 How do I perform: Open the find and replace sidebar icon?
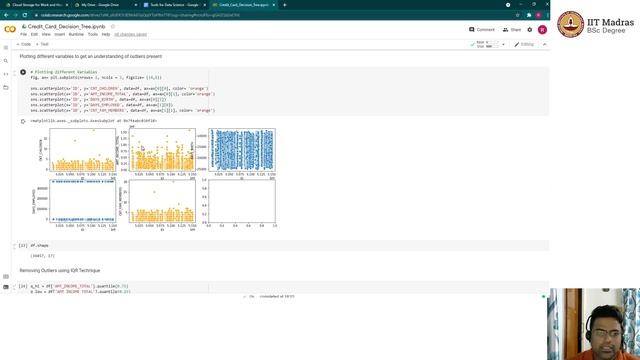6,61
